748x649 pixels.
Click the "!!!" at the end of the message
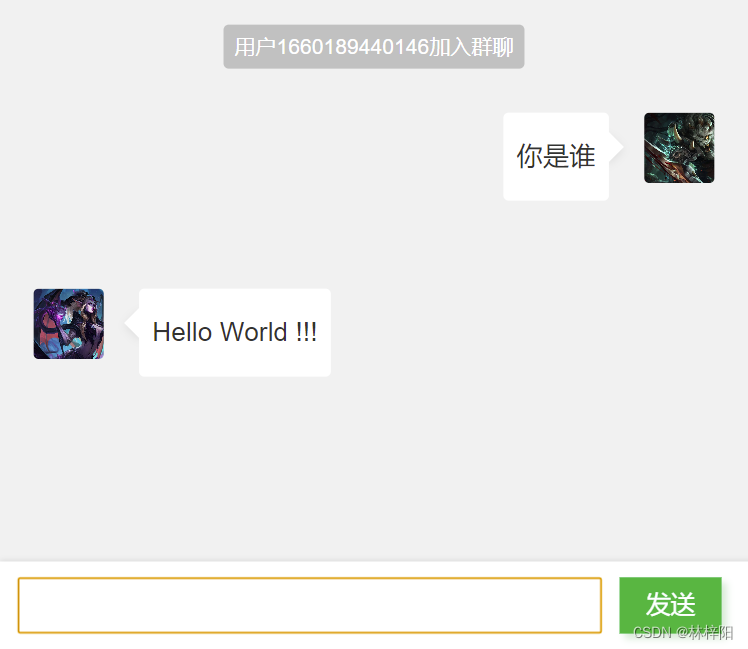306,332
